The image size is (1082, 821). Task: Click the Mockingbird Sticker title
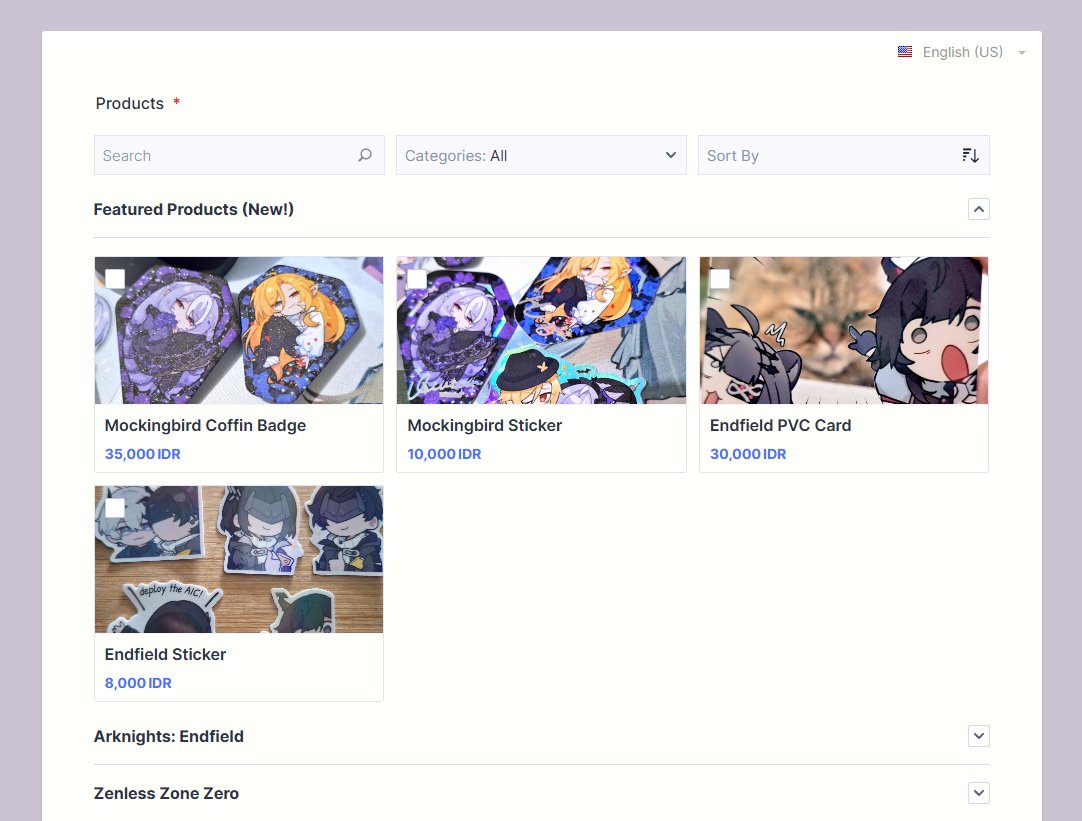coord(484,426)
